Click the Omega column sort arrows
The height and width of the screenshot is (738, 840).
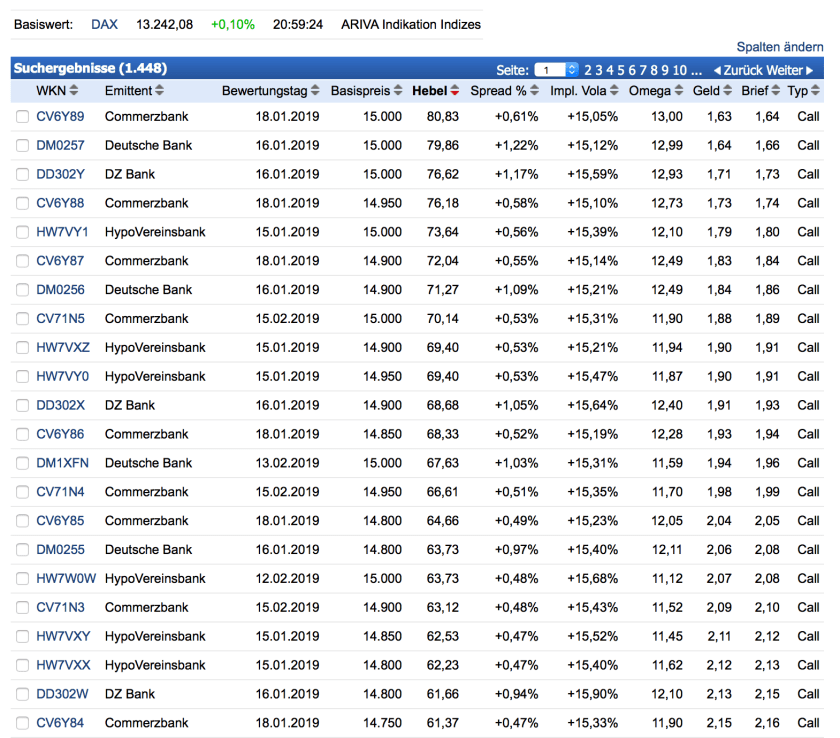tap(679, 91)
